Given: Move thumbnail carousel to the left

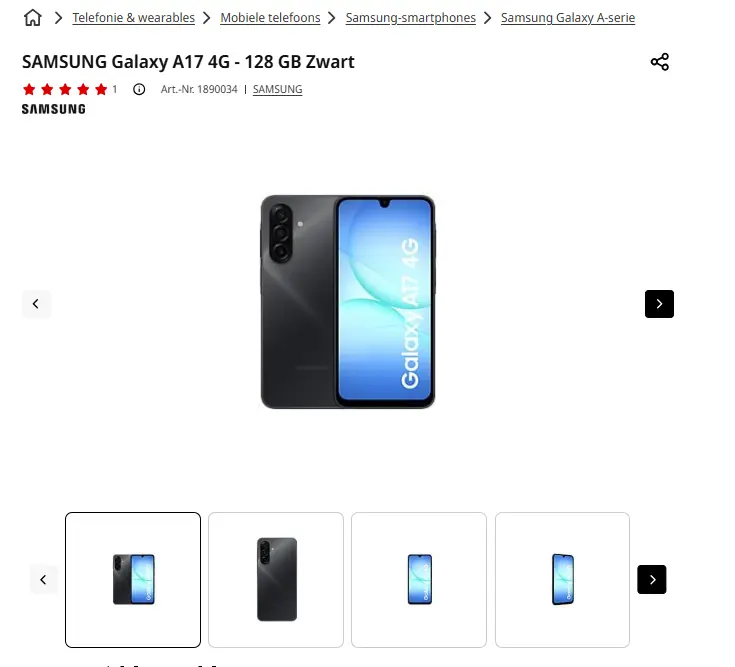Looking at the screenshot, I should click(x=44, y=579).
